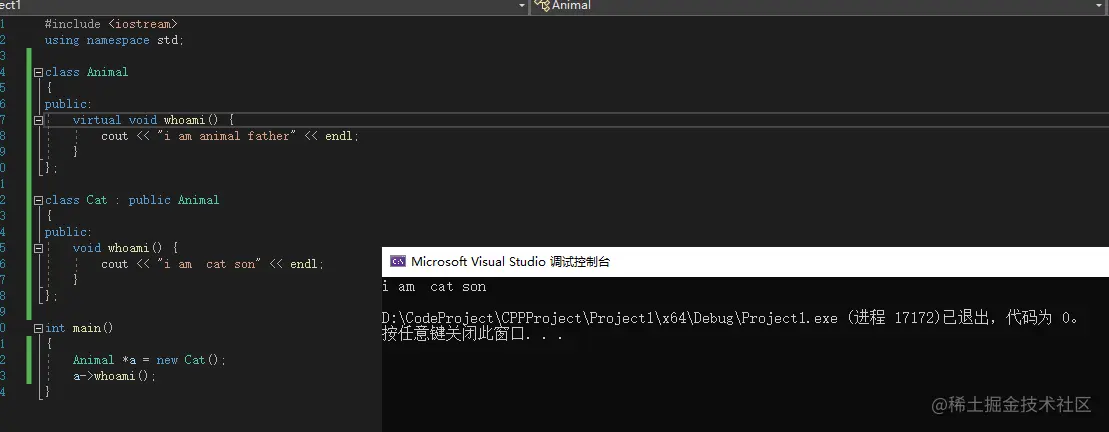Click the Project1.exe exit path line in console
Viewport: 1109px width, 432px height.
731,318
